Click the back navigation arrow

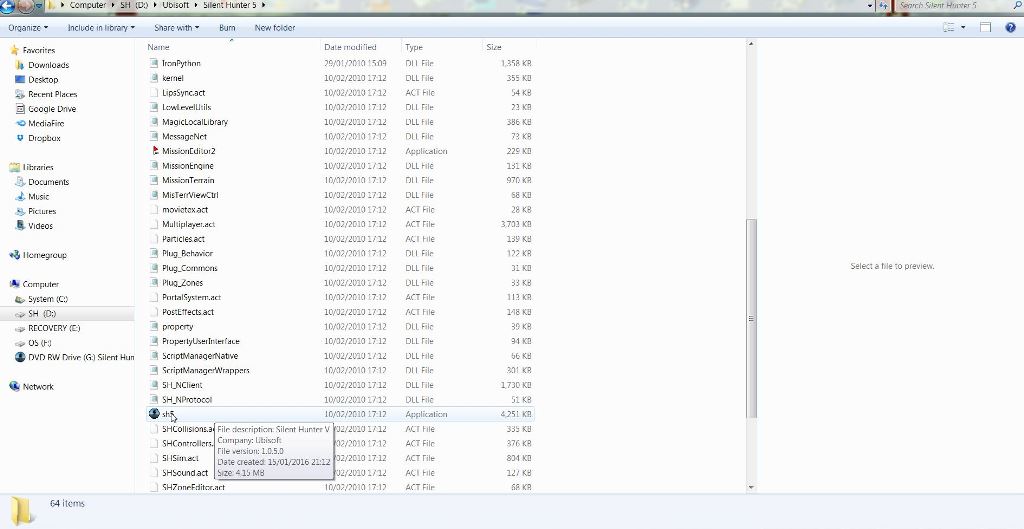click(x=8, y=5)
